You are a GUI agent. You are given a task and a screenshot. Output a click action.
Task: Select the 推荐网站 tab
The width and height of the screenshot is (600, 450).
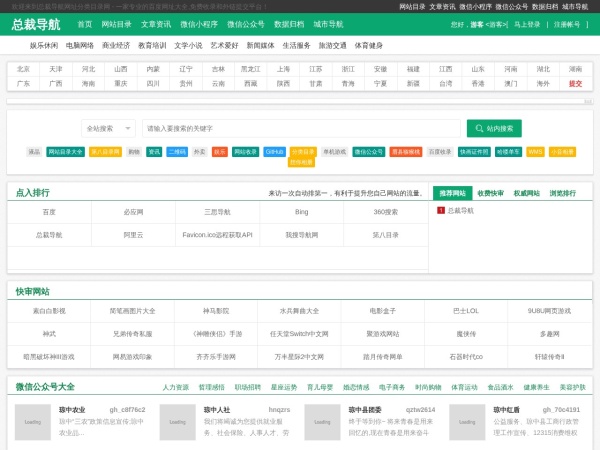coord(452,193)
